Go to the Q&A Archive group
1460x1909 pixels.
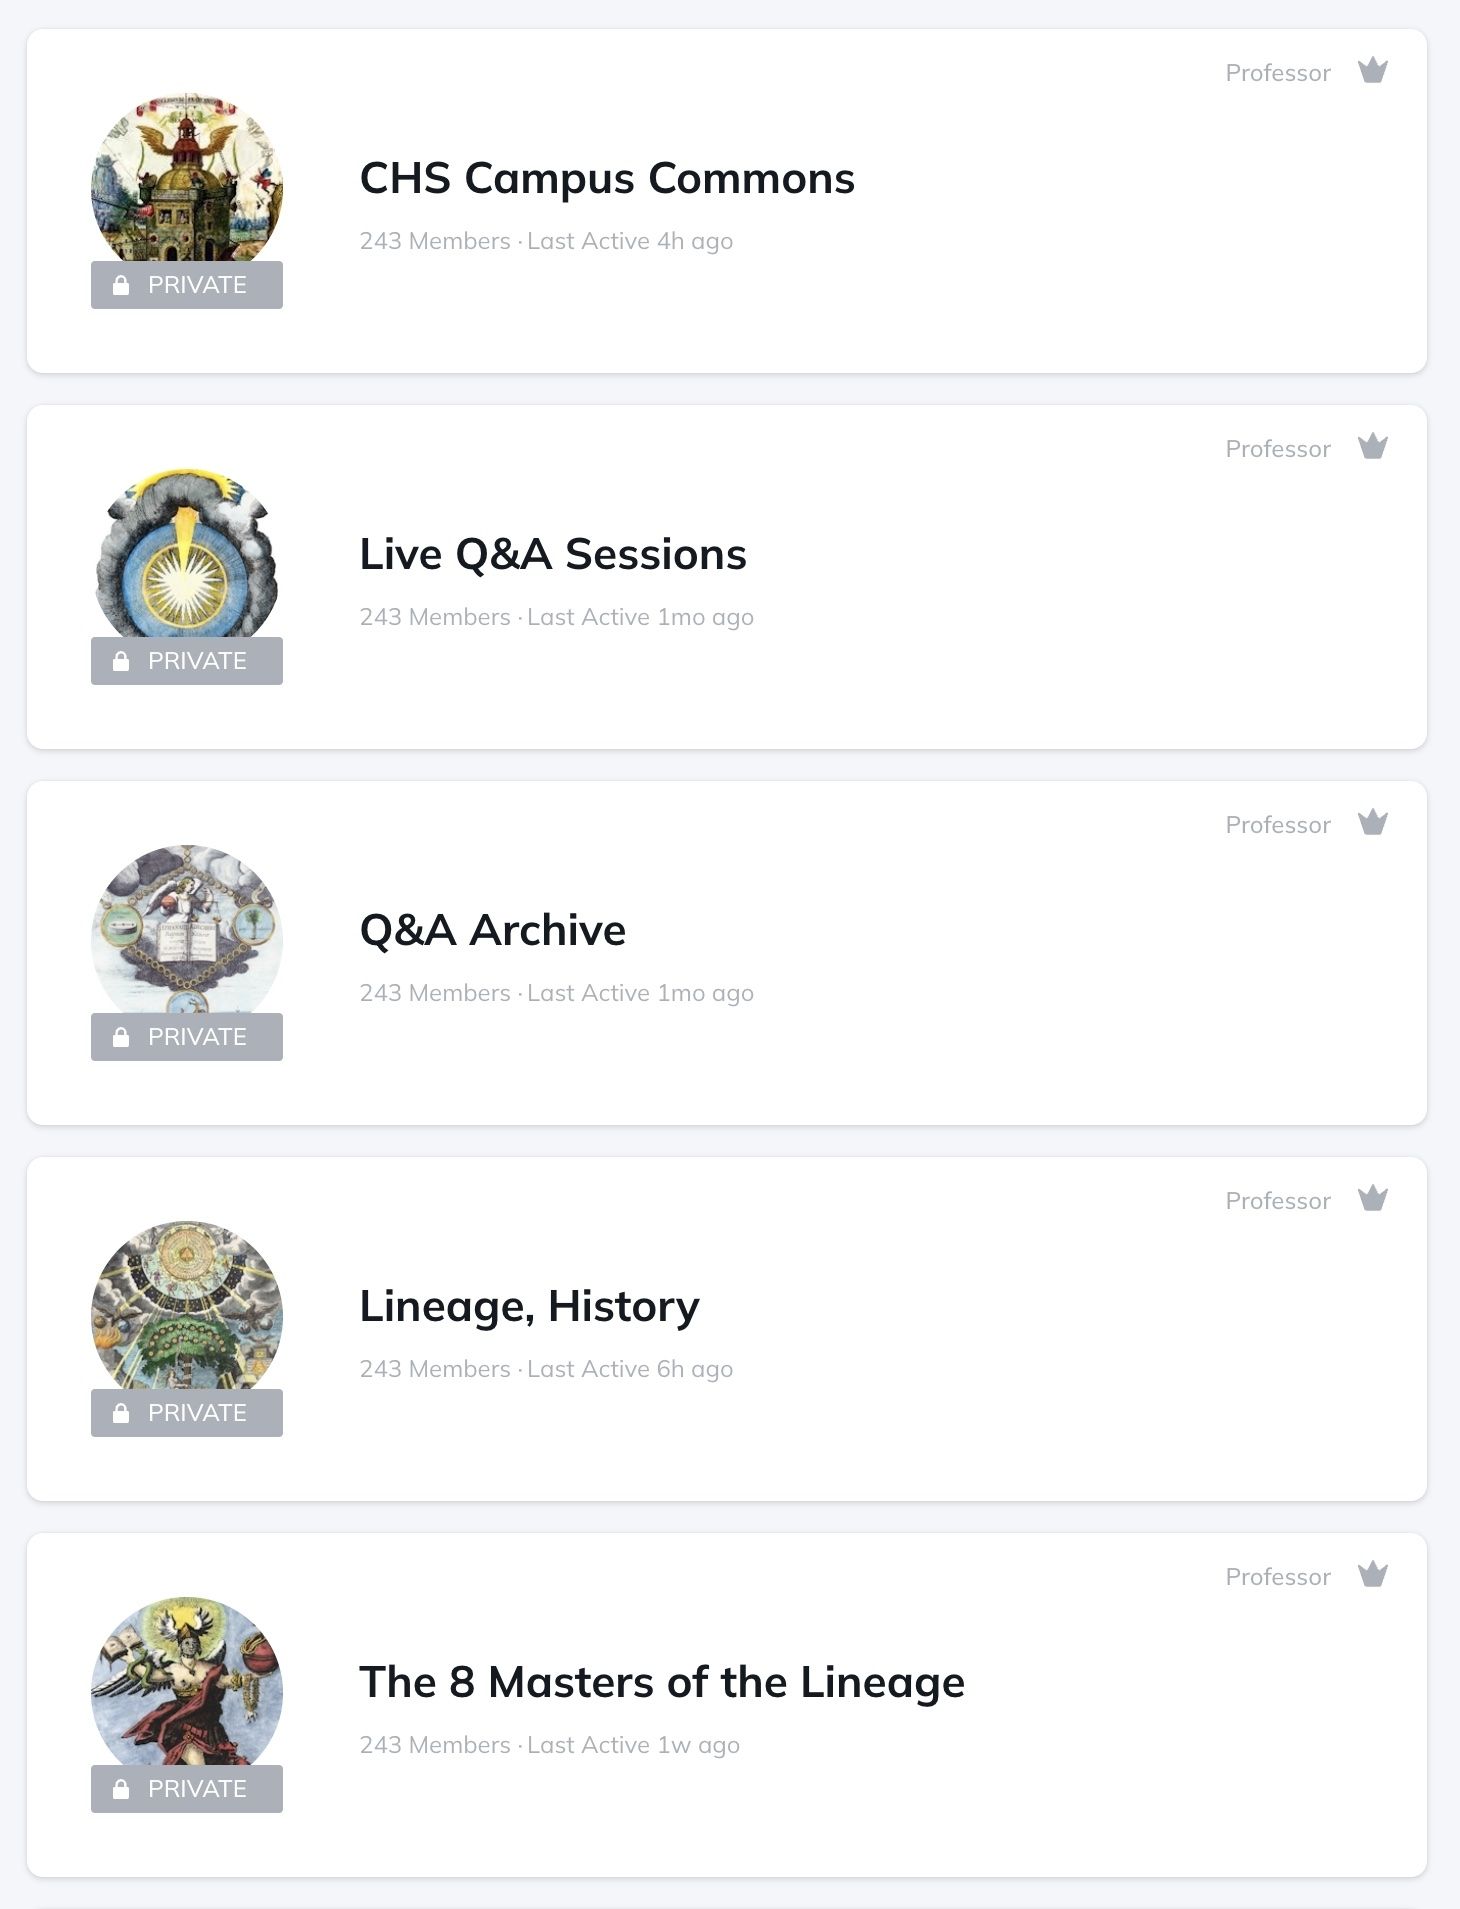point(492,931)
